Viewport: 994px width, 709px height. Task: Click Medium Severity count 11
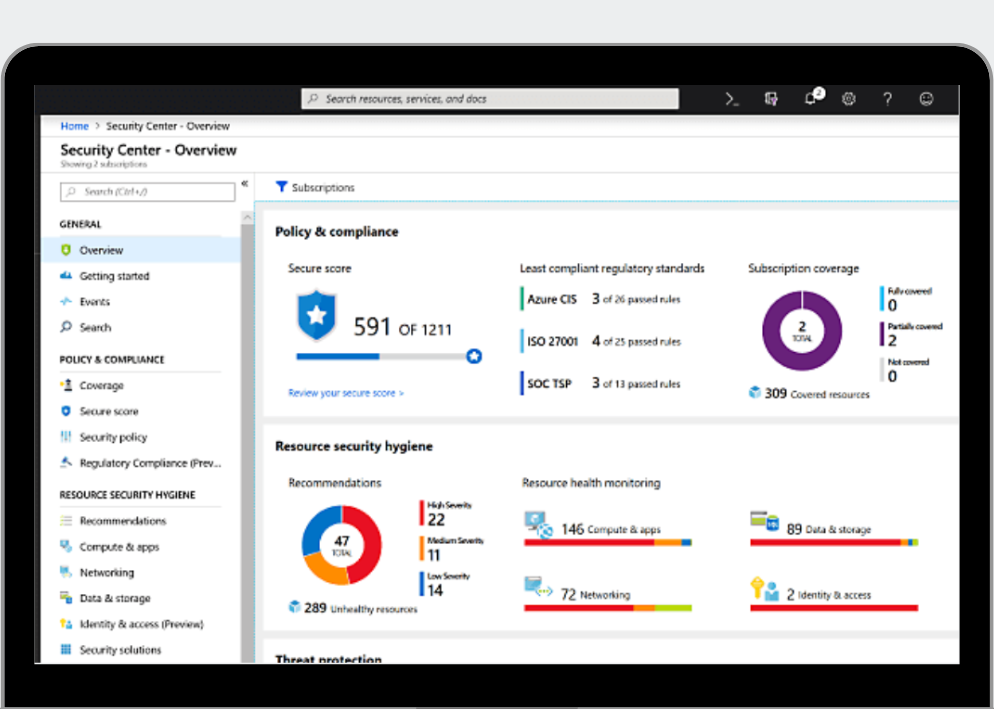(x=434, y=555)
